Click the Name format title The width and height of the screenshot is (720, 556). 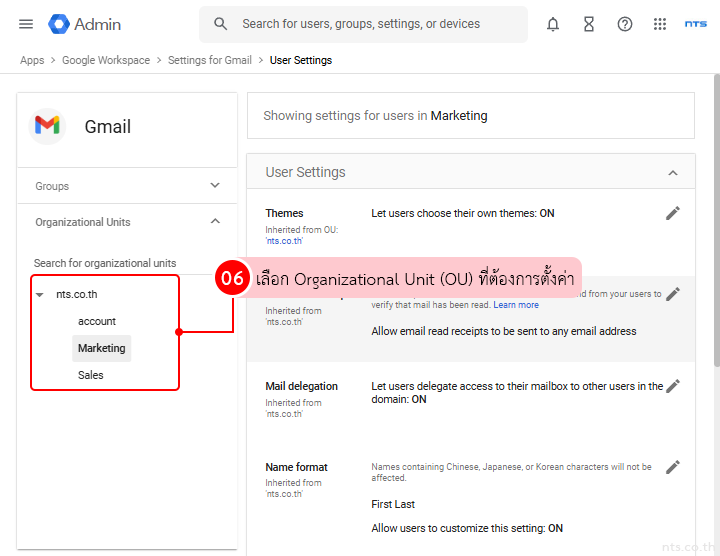296,467
